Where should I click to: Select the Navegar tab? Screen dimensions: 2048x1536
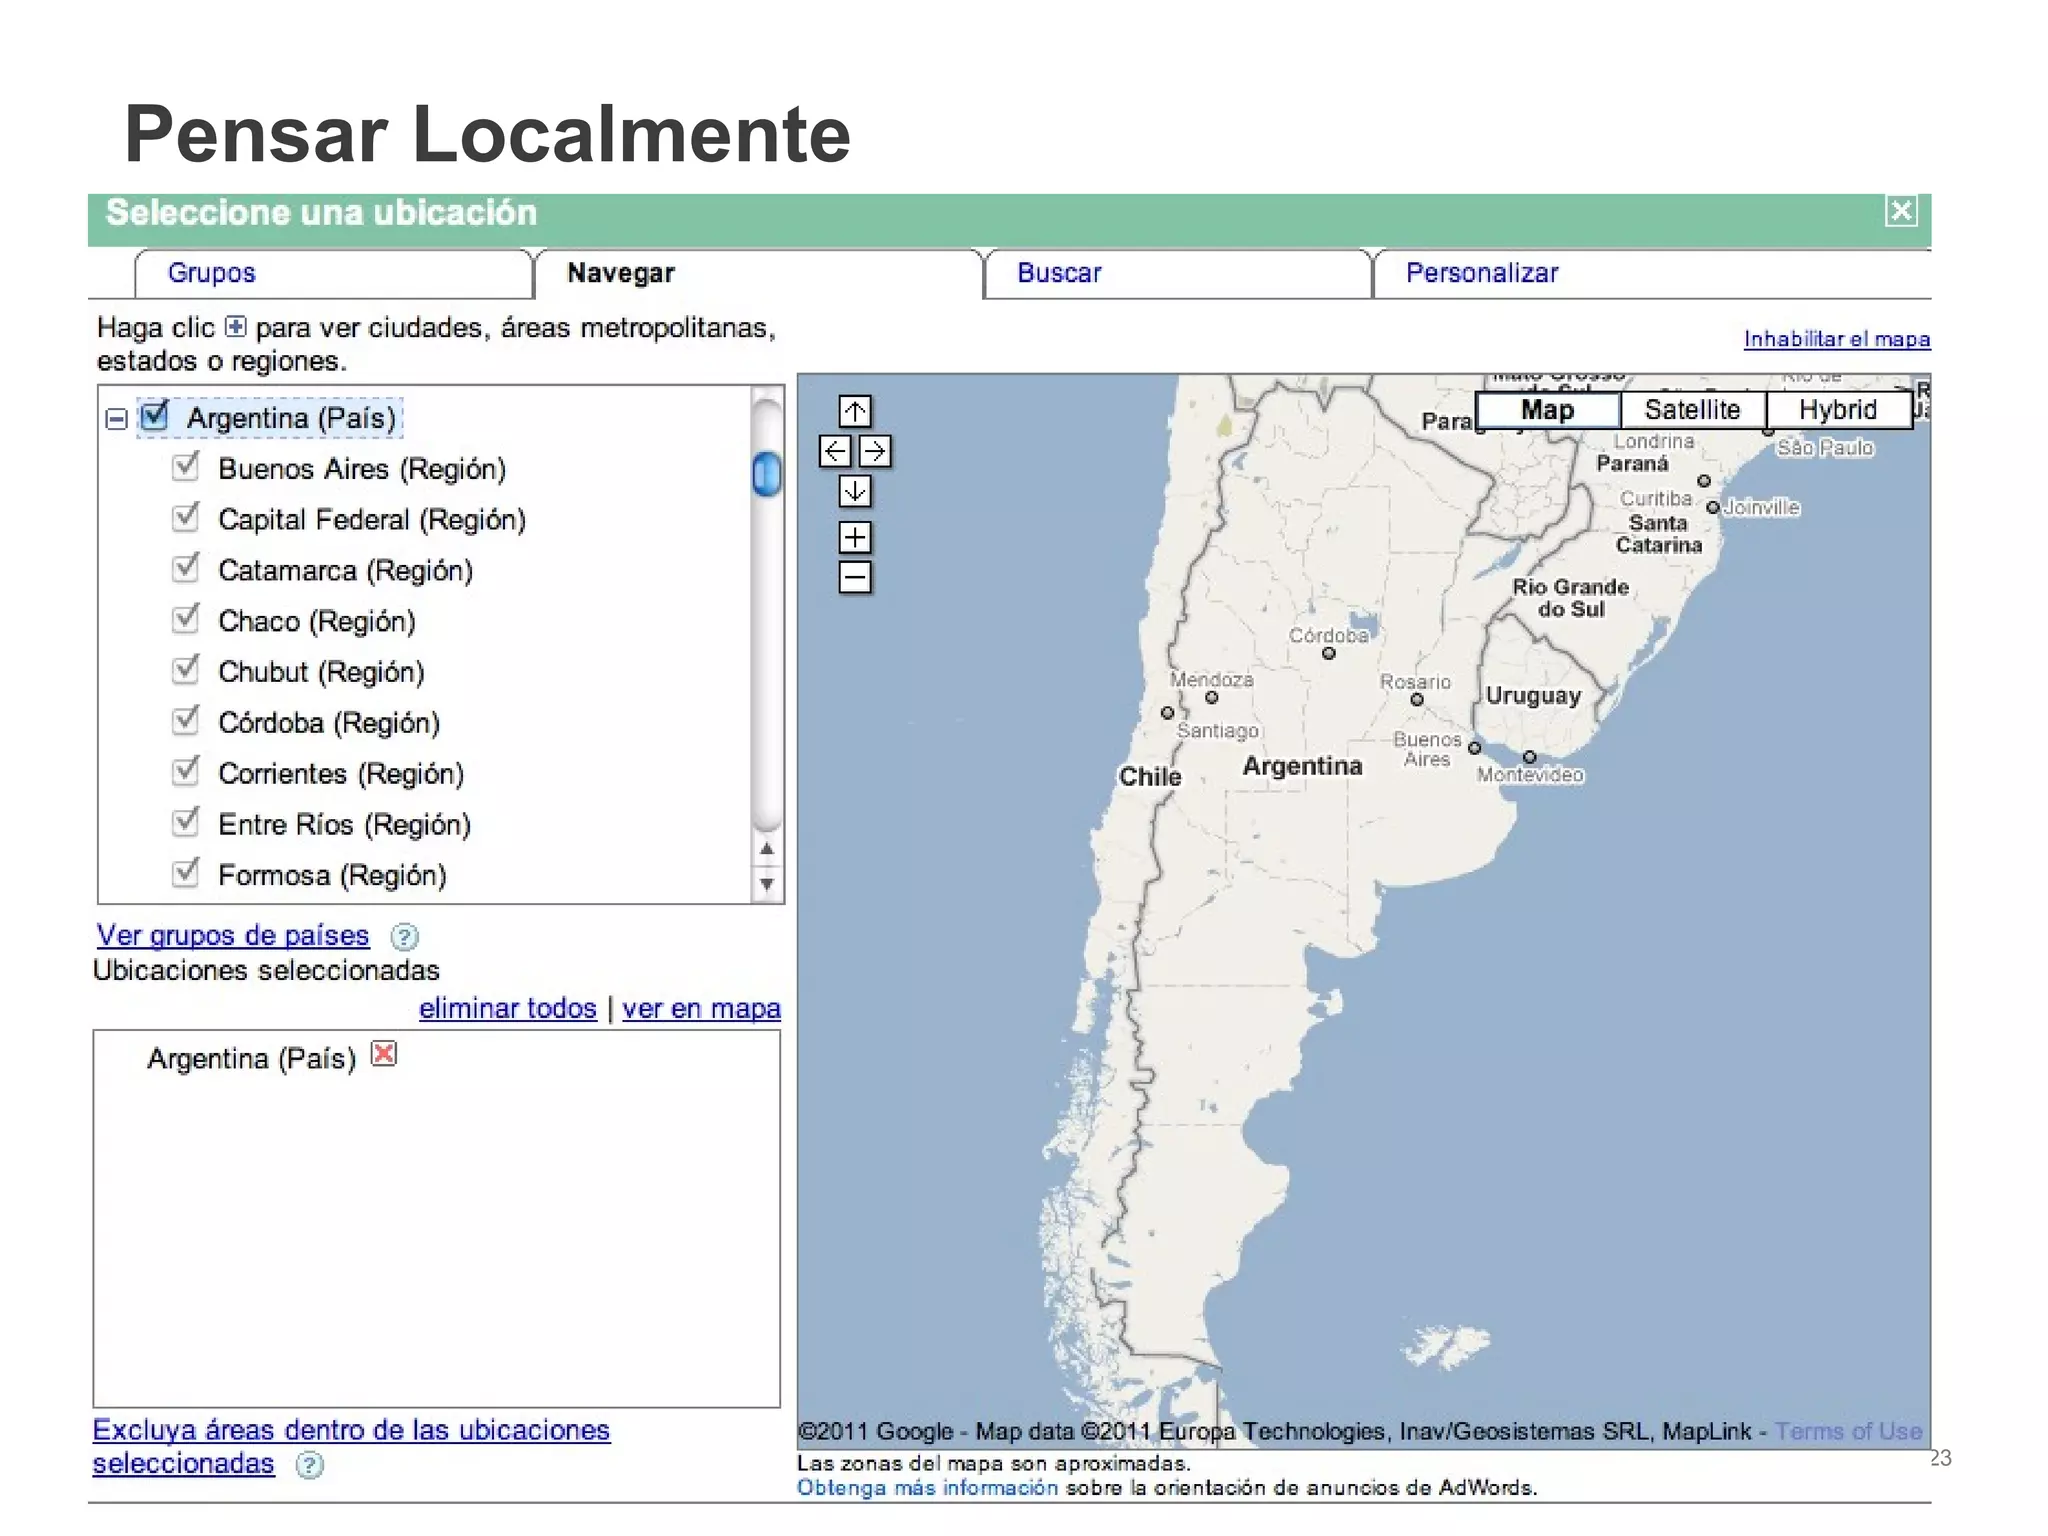point(758,273)
